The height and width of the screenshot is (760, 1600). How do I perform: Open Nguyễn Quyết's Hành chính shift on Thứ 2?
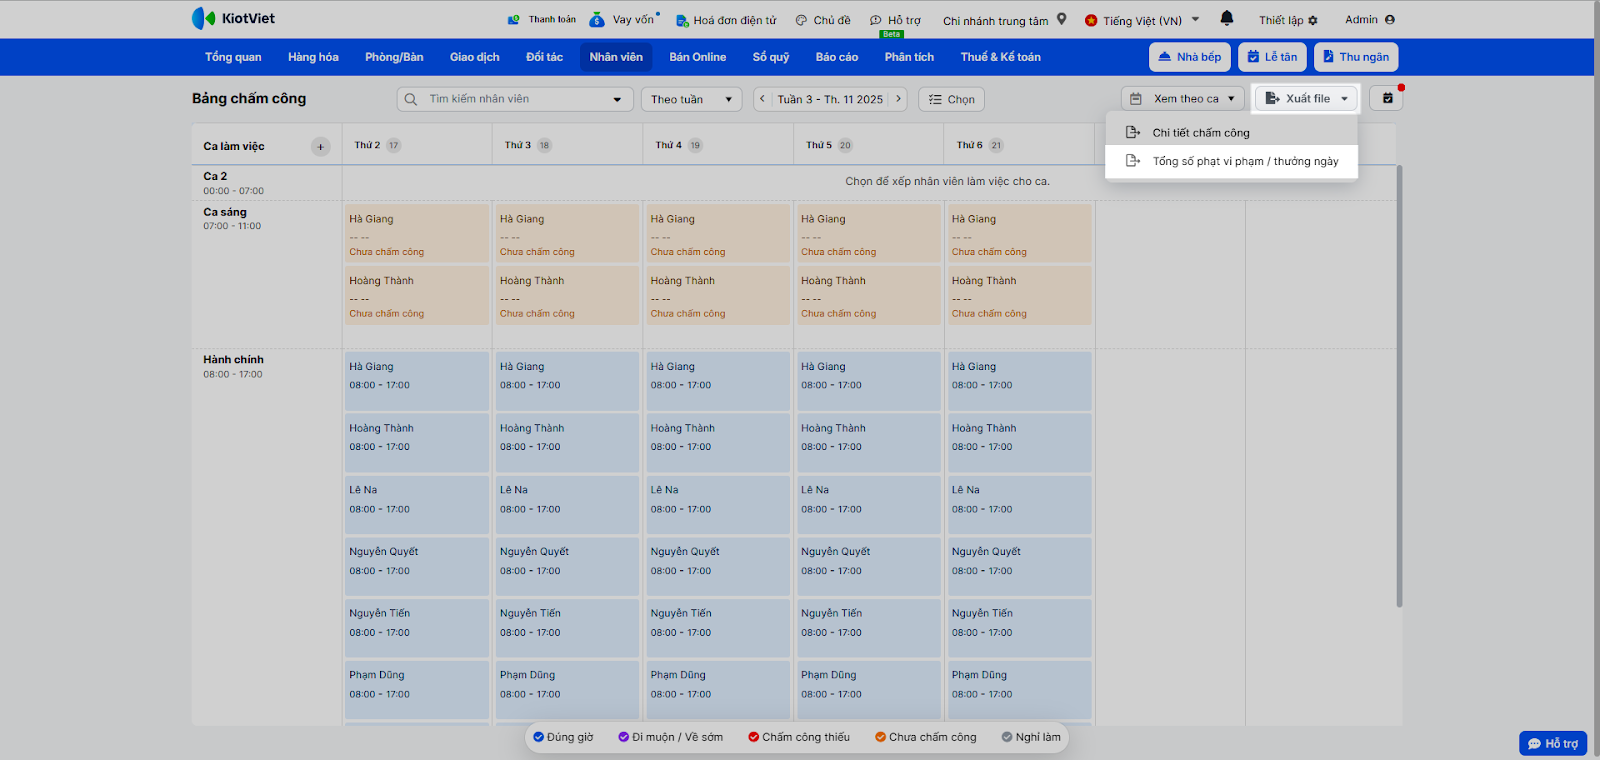click(x=417, y=566)
